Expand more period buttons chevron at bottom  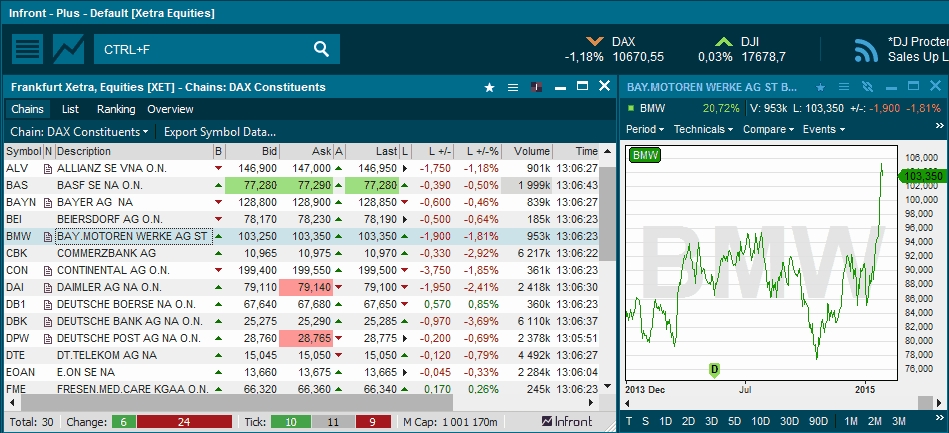[939, 419]
